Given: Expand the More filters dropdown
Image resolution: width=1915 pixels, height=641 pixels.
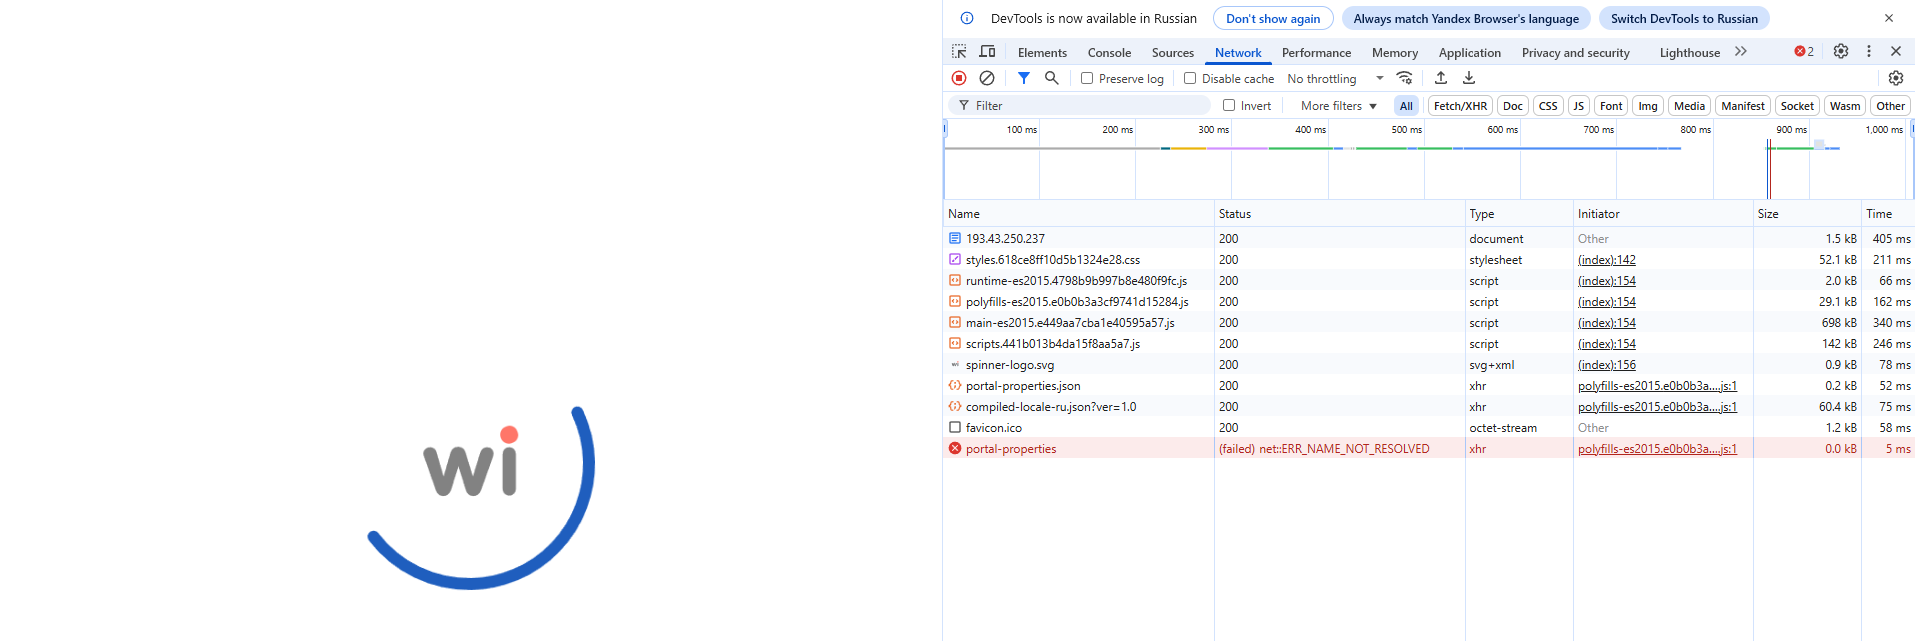Looking at the screenshot, I should pos(1339,106).
